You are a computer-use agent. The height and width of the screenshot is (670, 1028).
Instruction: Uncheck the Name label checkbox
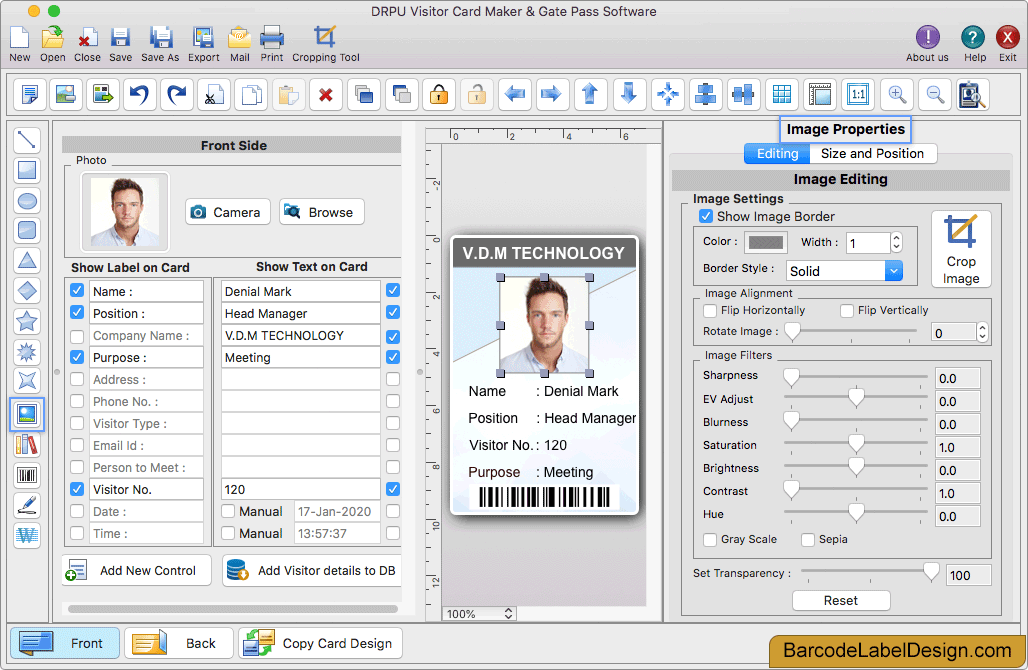coord(77,290)
